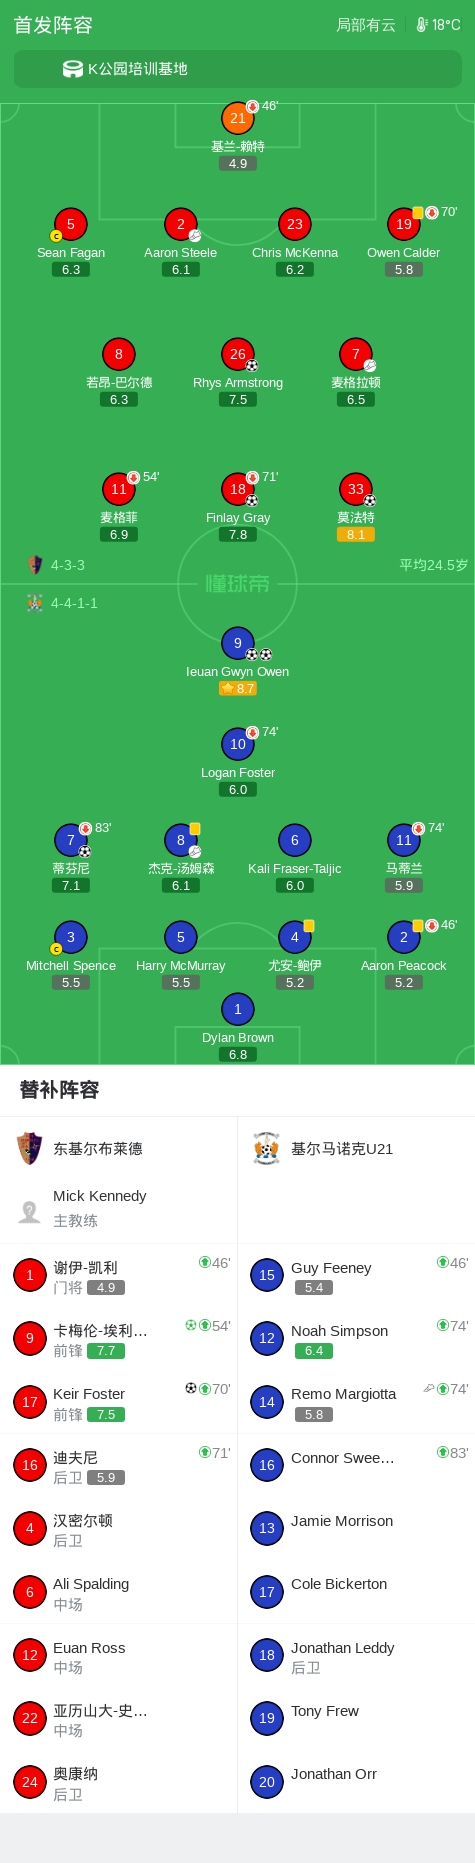Open substitute Noah Simpson entry
This screenshot has width=475, height=1863.
coord(356,1339)
